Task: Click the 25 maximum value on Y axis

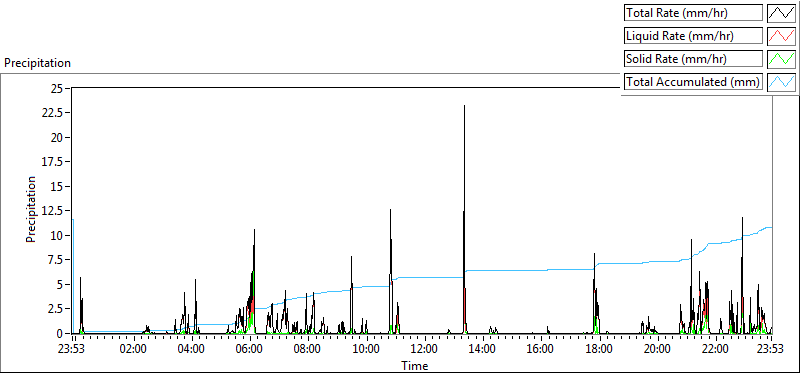Action: pyautogui.click(x=57, y=89)
